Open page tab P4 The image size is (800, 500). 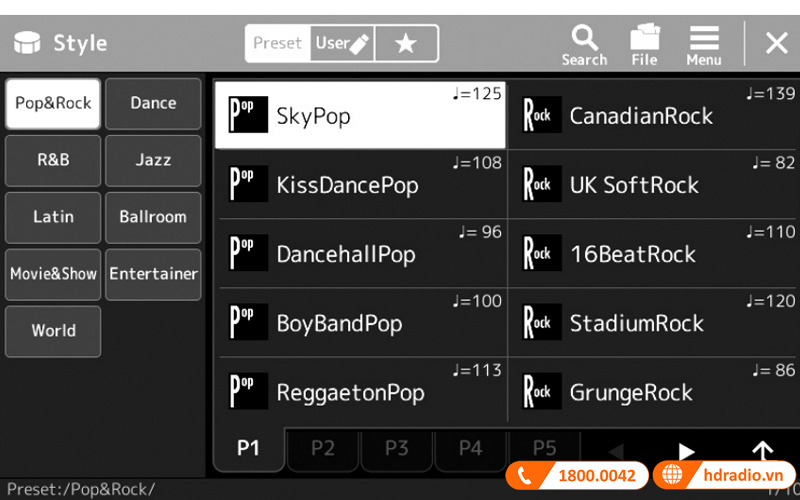point(470,449)
